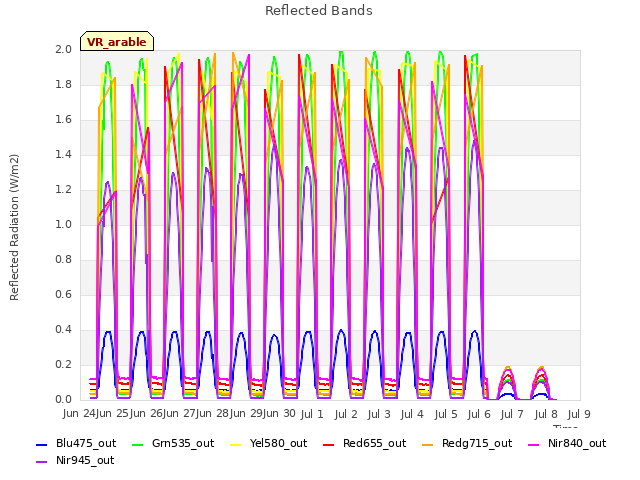Click the 0.4 y-axis tick label
This screenshot has height=480, width=640.
click(63, 330)
